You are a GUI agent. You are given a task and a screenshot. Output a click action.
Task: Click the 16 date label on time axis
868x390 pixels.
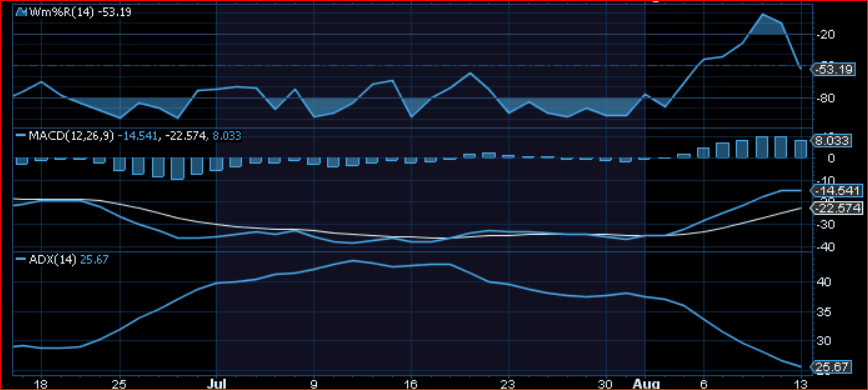(410, 383)
